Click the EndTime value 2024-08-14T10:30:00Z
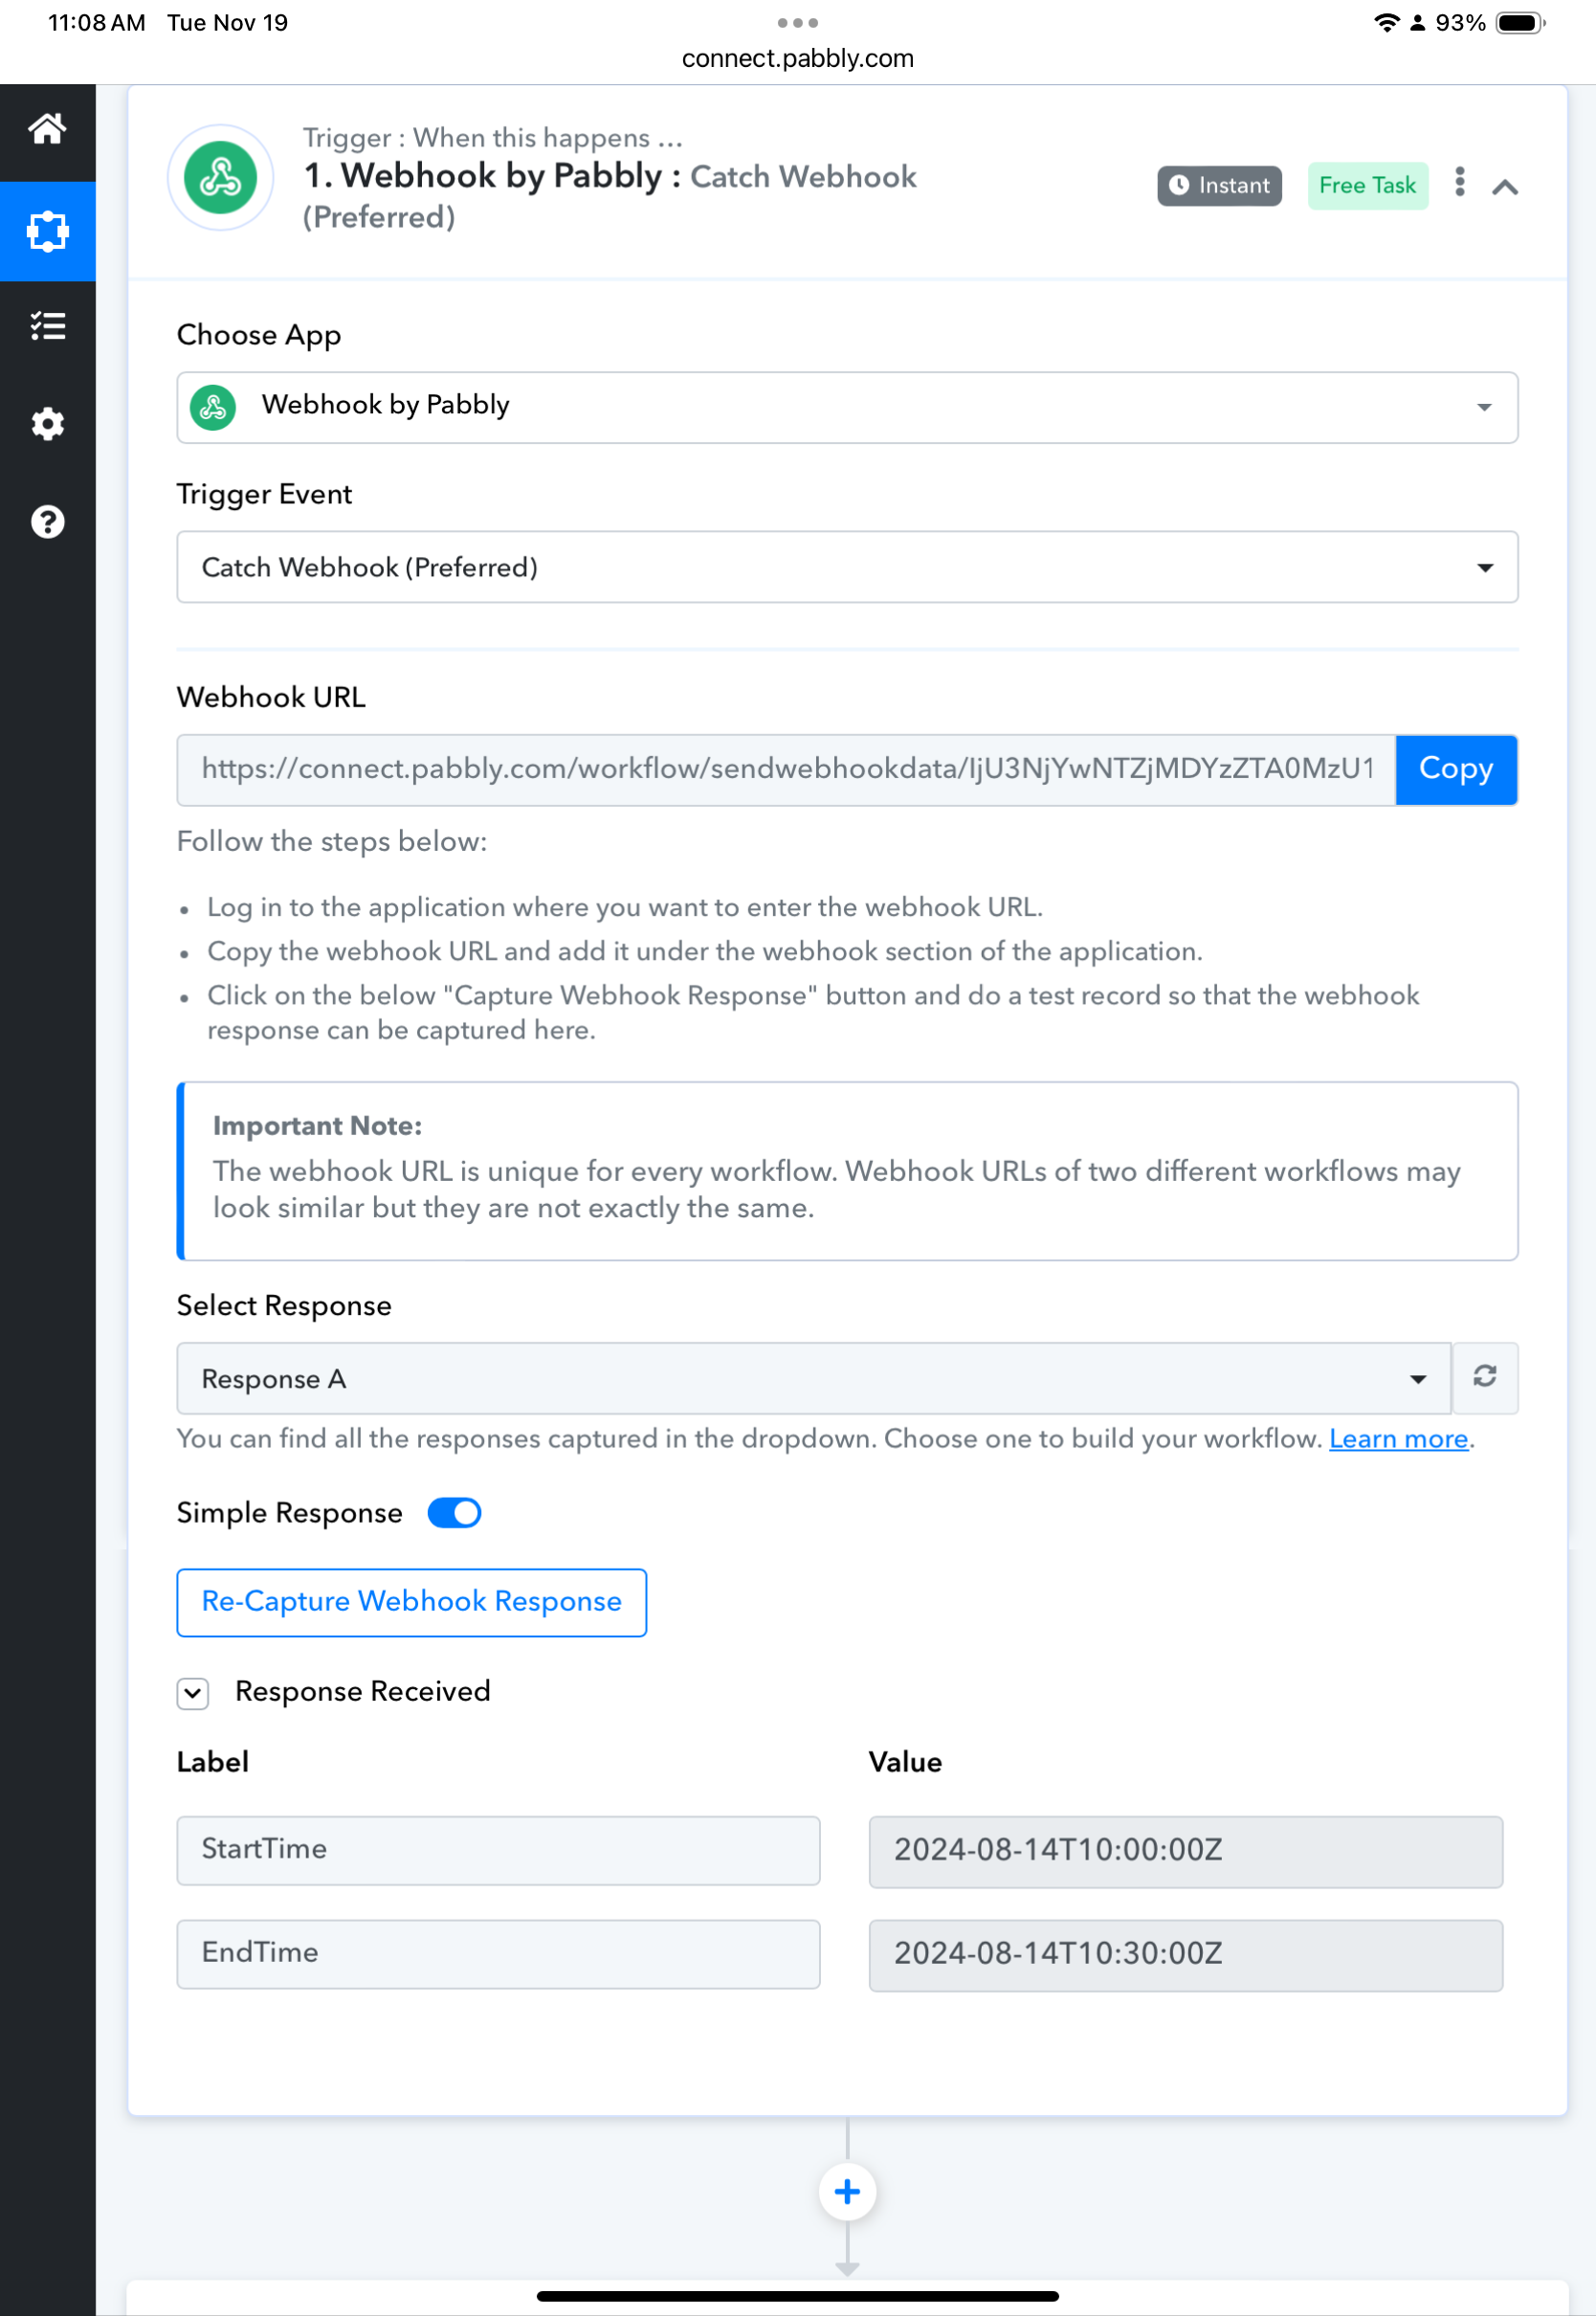 (1185, 1955)
